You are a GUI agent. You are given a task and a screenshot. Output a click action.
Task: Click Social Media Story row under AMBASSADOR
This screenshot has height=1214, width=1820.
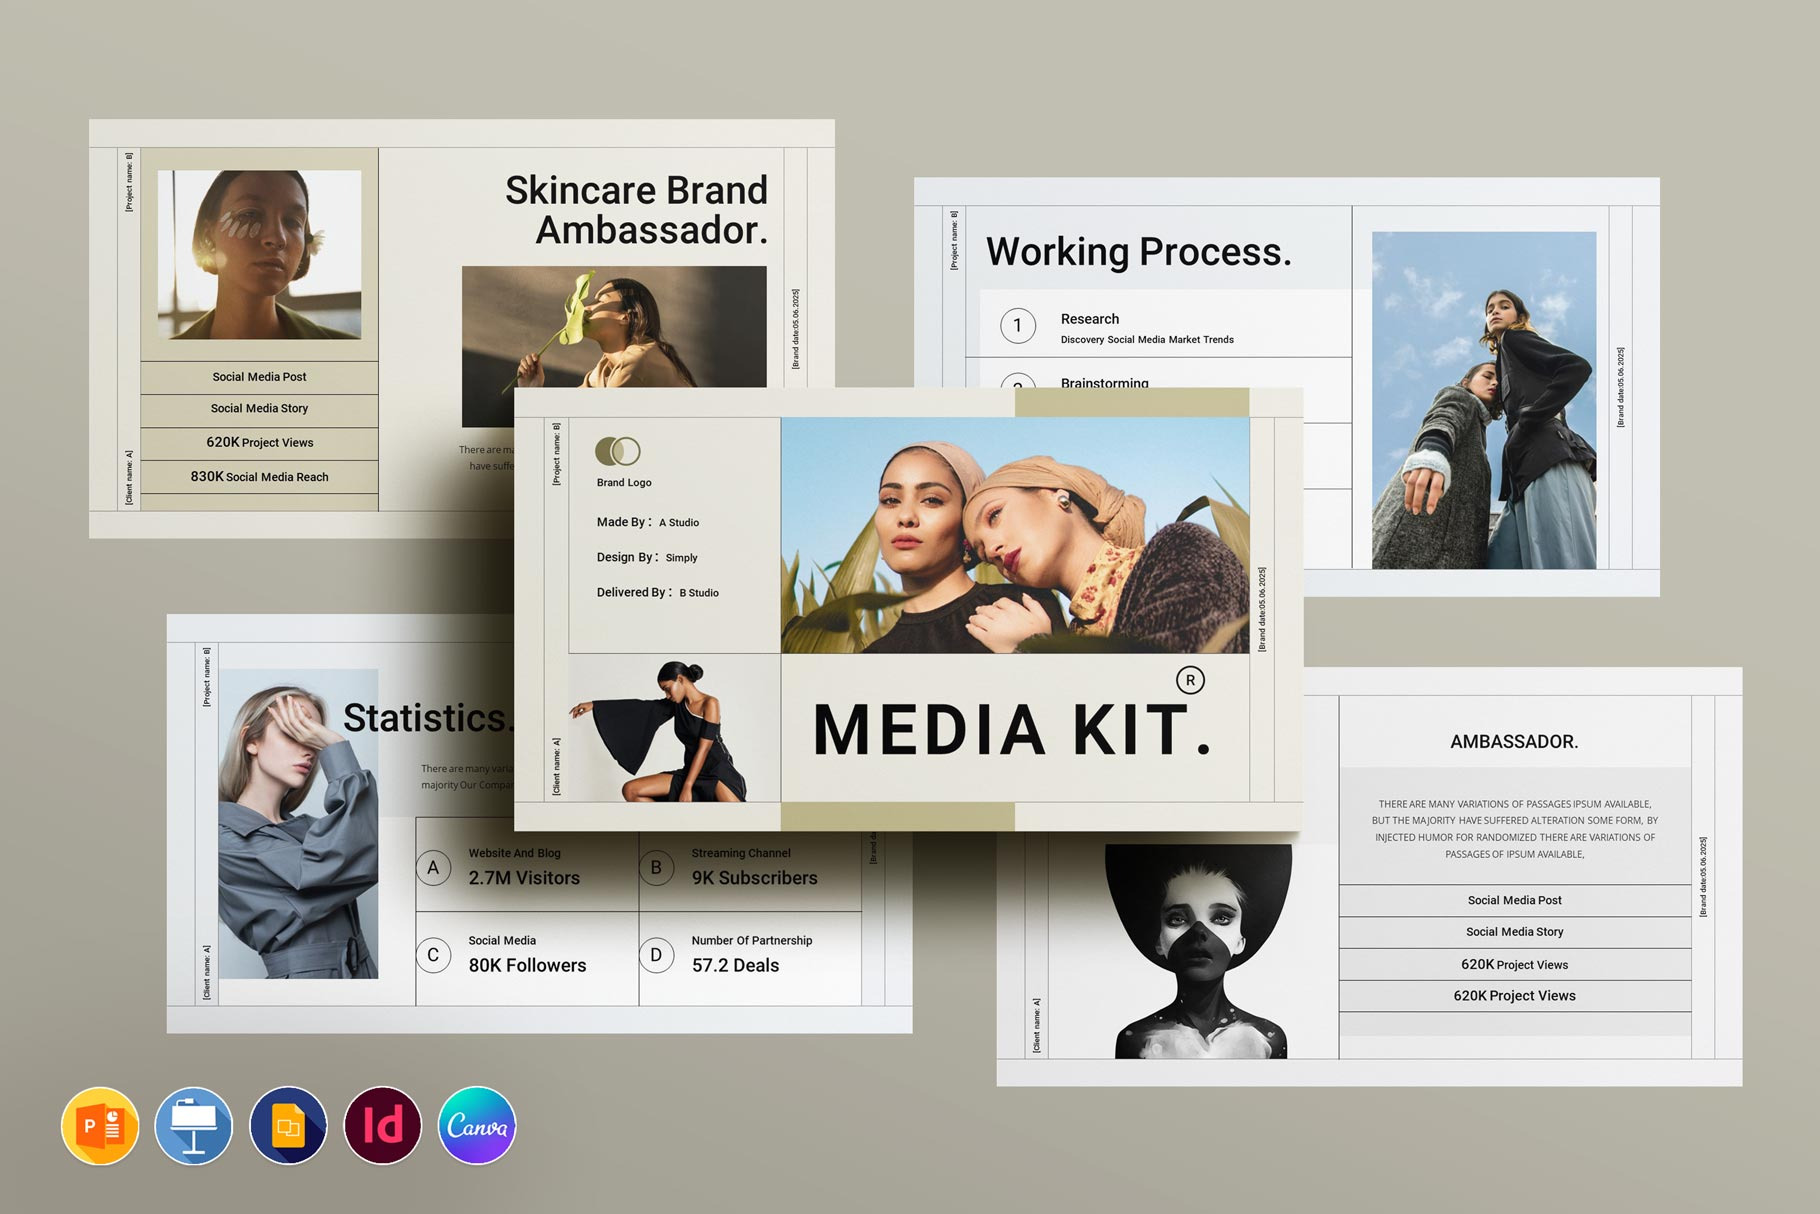tap(1514, 932)
